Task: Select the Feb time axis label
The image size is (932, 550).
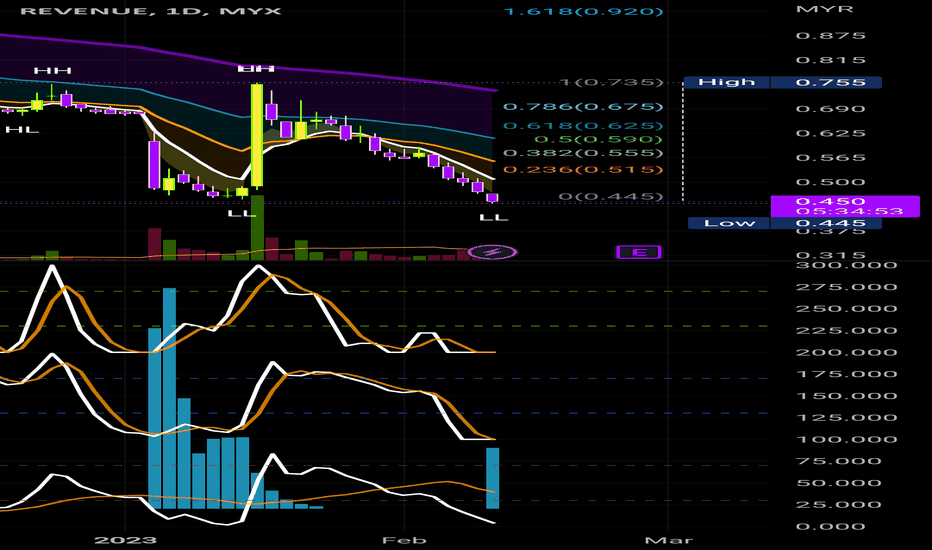Action: click(404, 540)
